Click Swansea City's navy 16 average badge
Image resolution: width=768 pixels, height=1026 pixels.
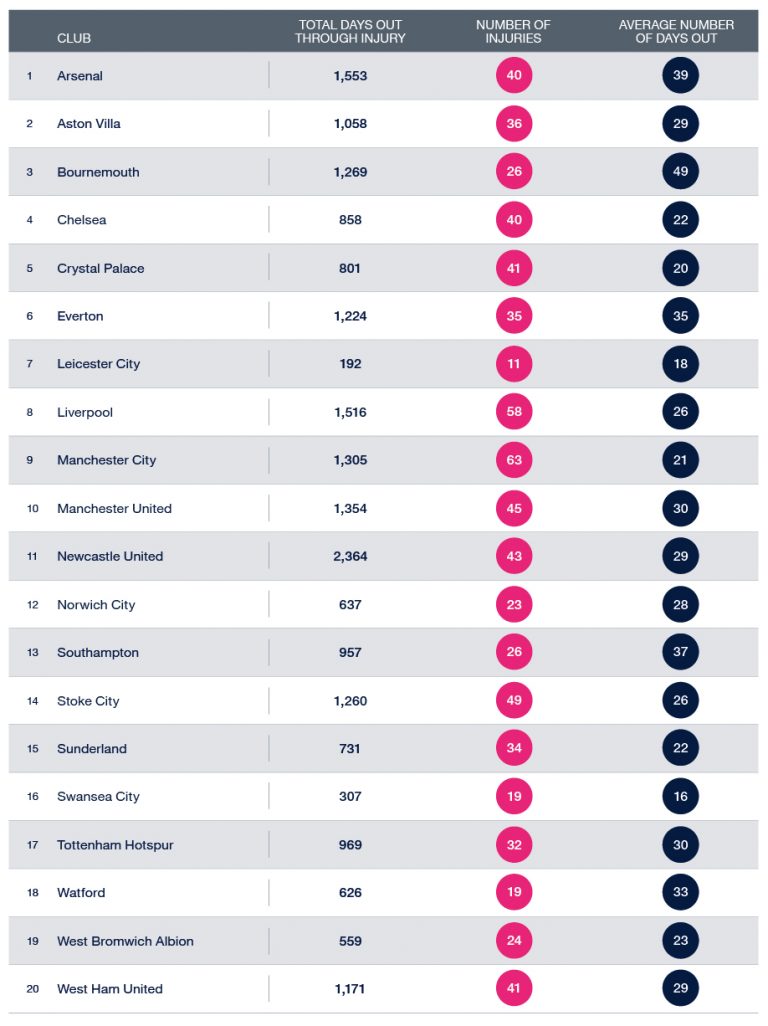click(x=680, y=796)
